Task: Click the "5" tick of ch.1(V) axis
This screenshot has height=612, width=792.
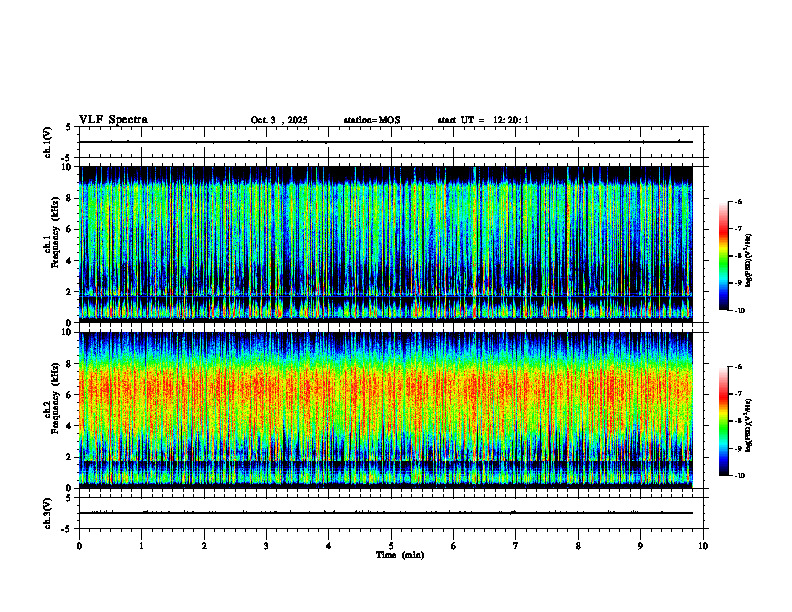Action: click(69, 127)
